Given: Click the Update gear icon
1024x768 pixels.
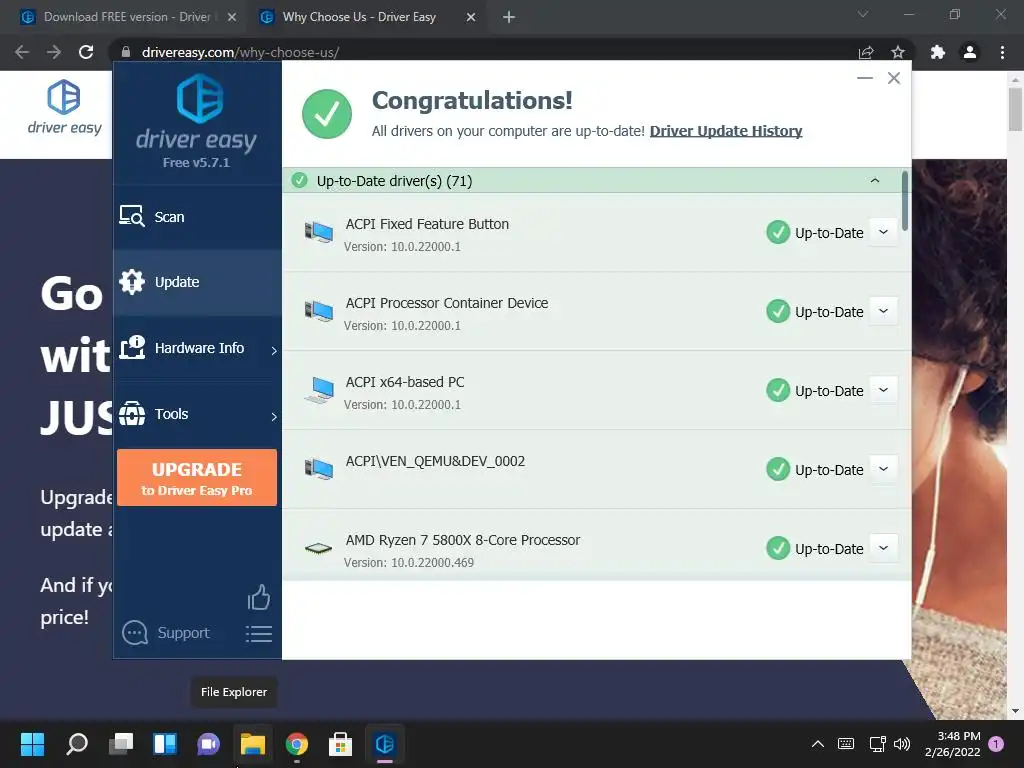Looking at the screenshot, I should click(x=132, y=281).
